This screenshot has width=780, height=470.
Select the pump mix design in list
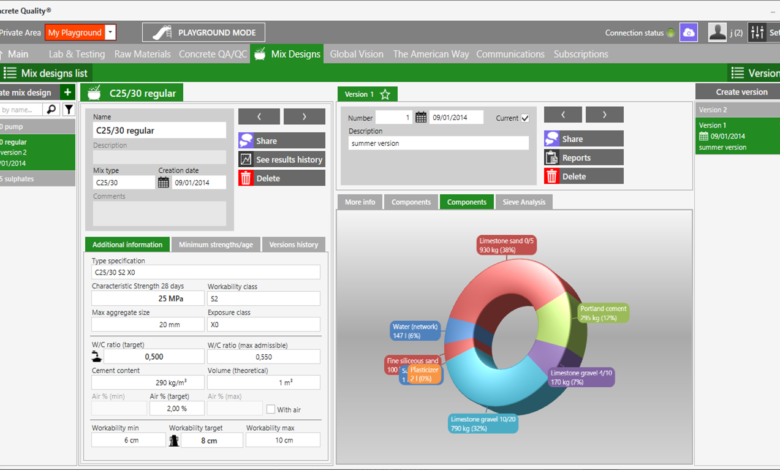click(x=37, y=126)
